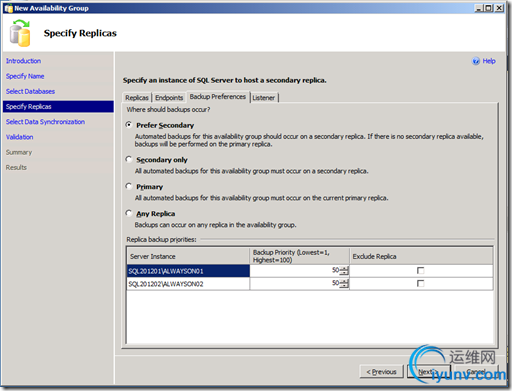Click the Summary step in sidebar
The height and width of the screenshot is (391, 512).
19,152
